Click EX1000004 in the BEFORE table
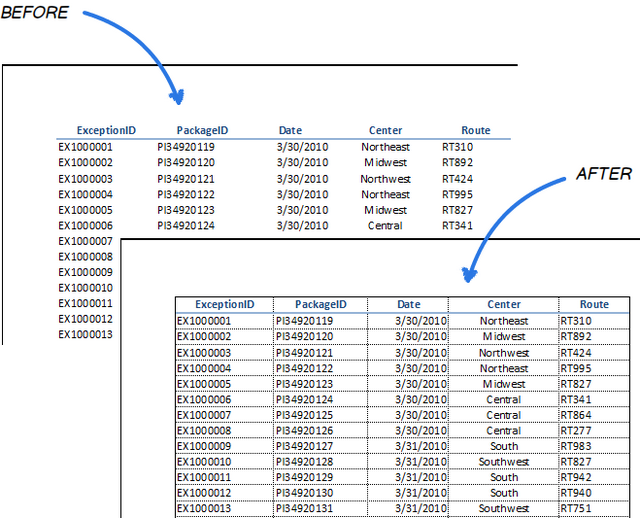 point(85,195)
